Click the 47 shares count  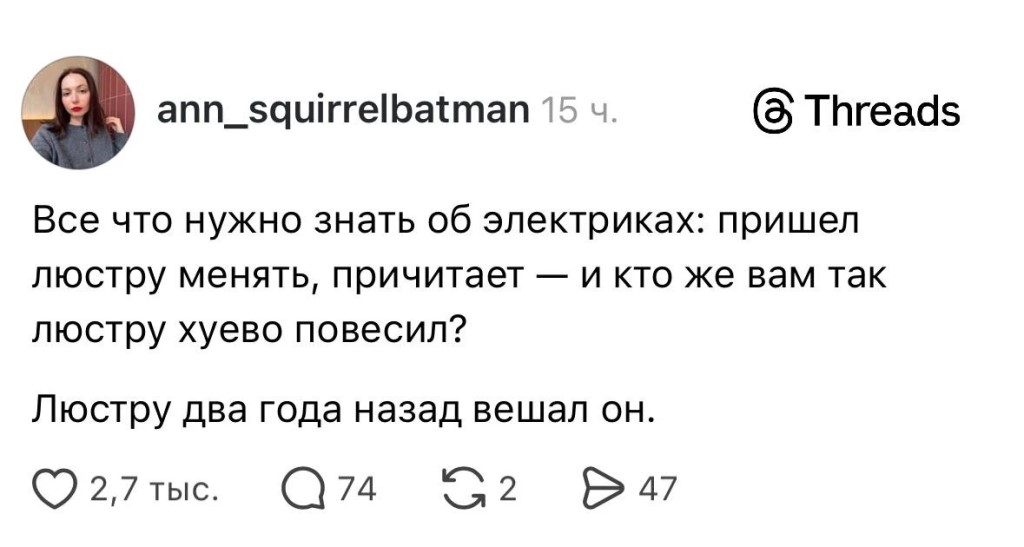pyautogui.click(x=657, y=490)
